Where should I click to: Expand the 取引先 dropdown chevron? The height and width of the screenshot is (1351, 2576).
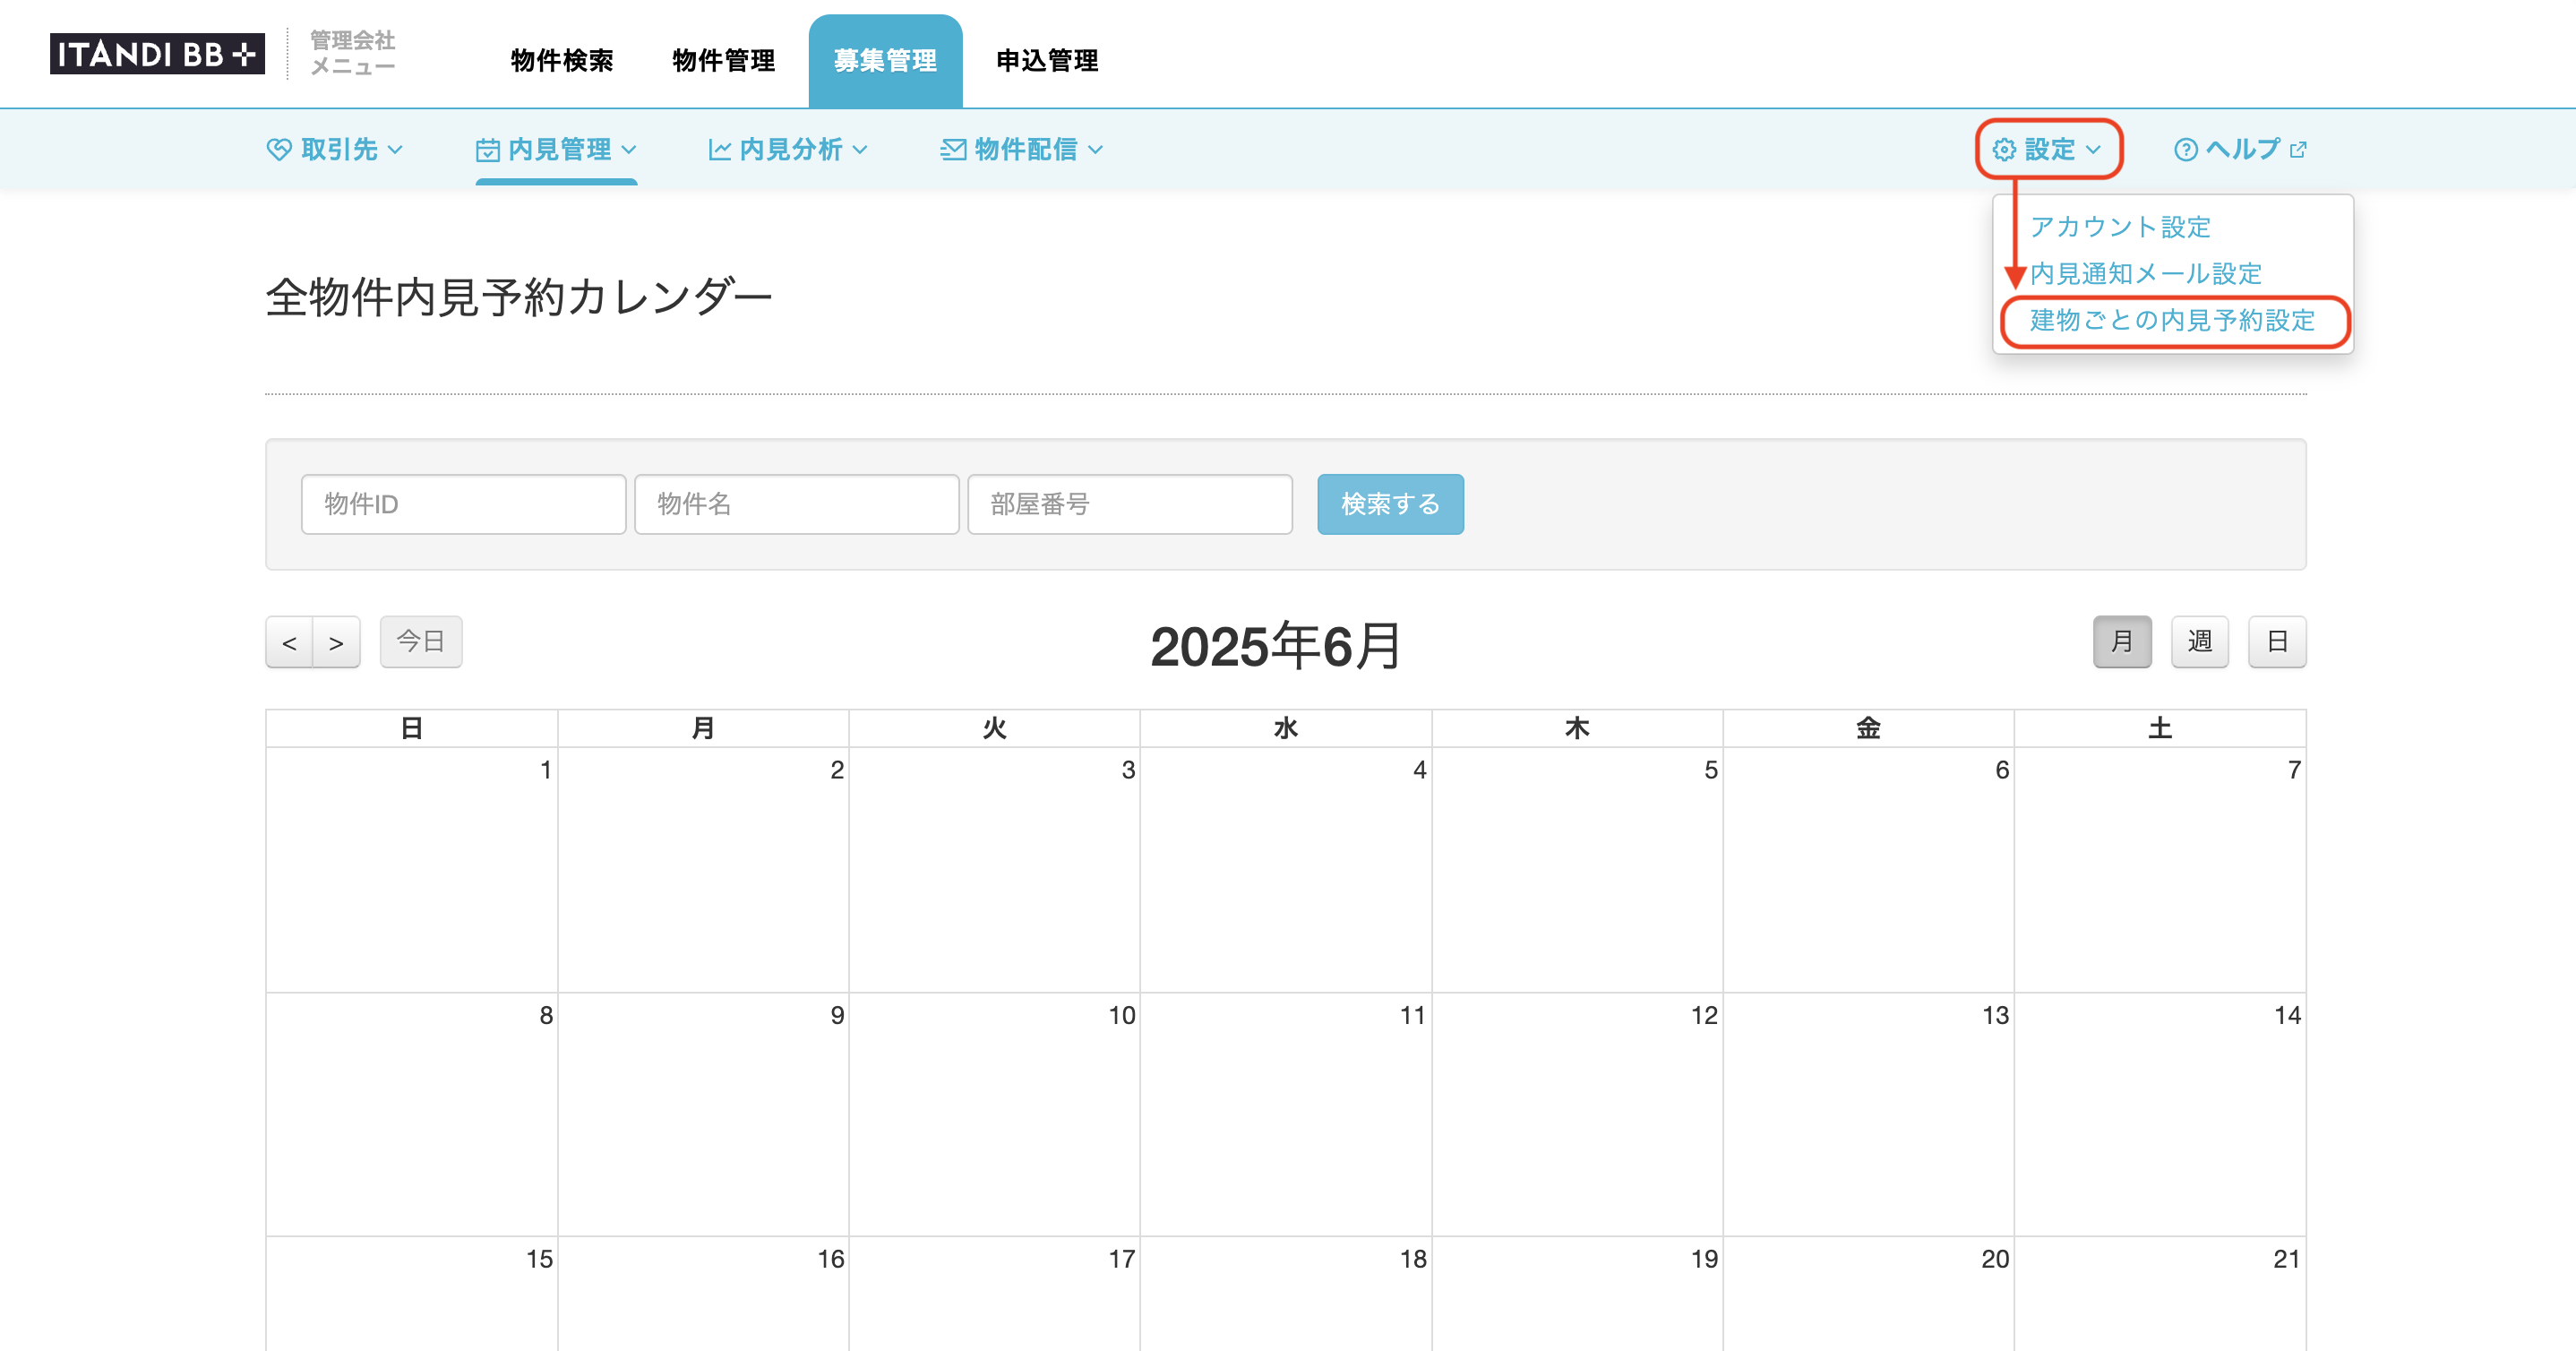pyautogui.click(x=395, y=150)
